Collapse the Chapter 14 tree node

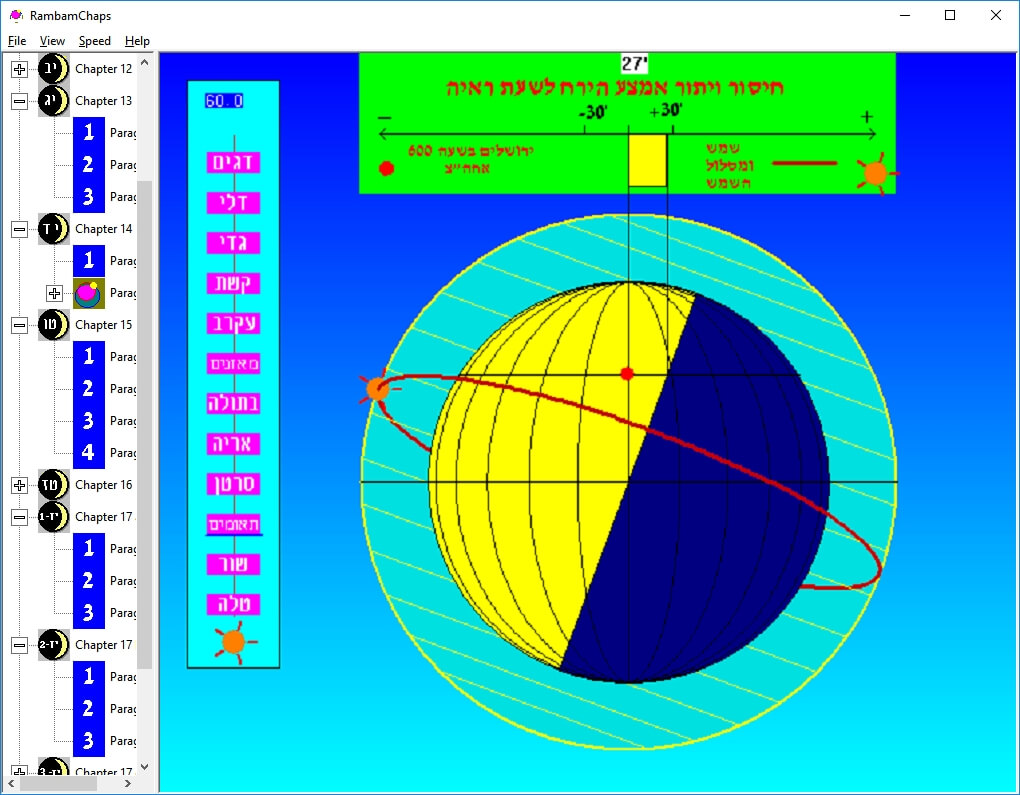[20, 229]
